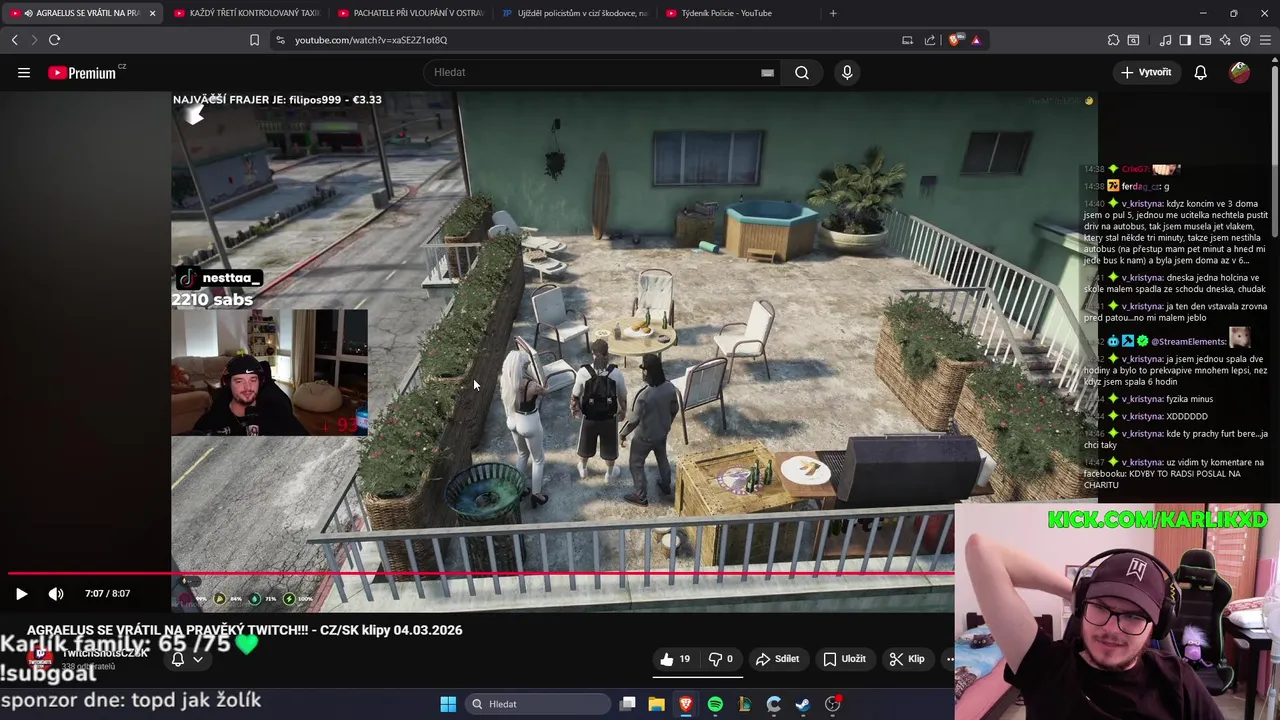Open the YouTube guide hamburger menu
1280x720 pixels.
click(23, 72)
